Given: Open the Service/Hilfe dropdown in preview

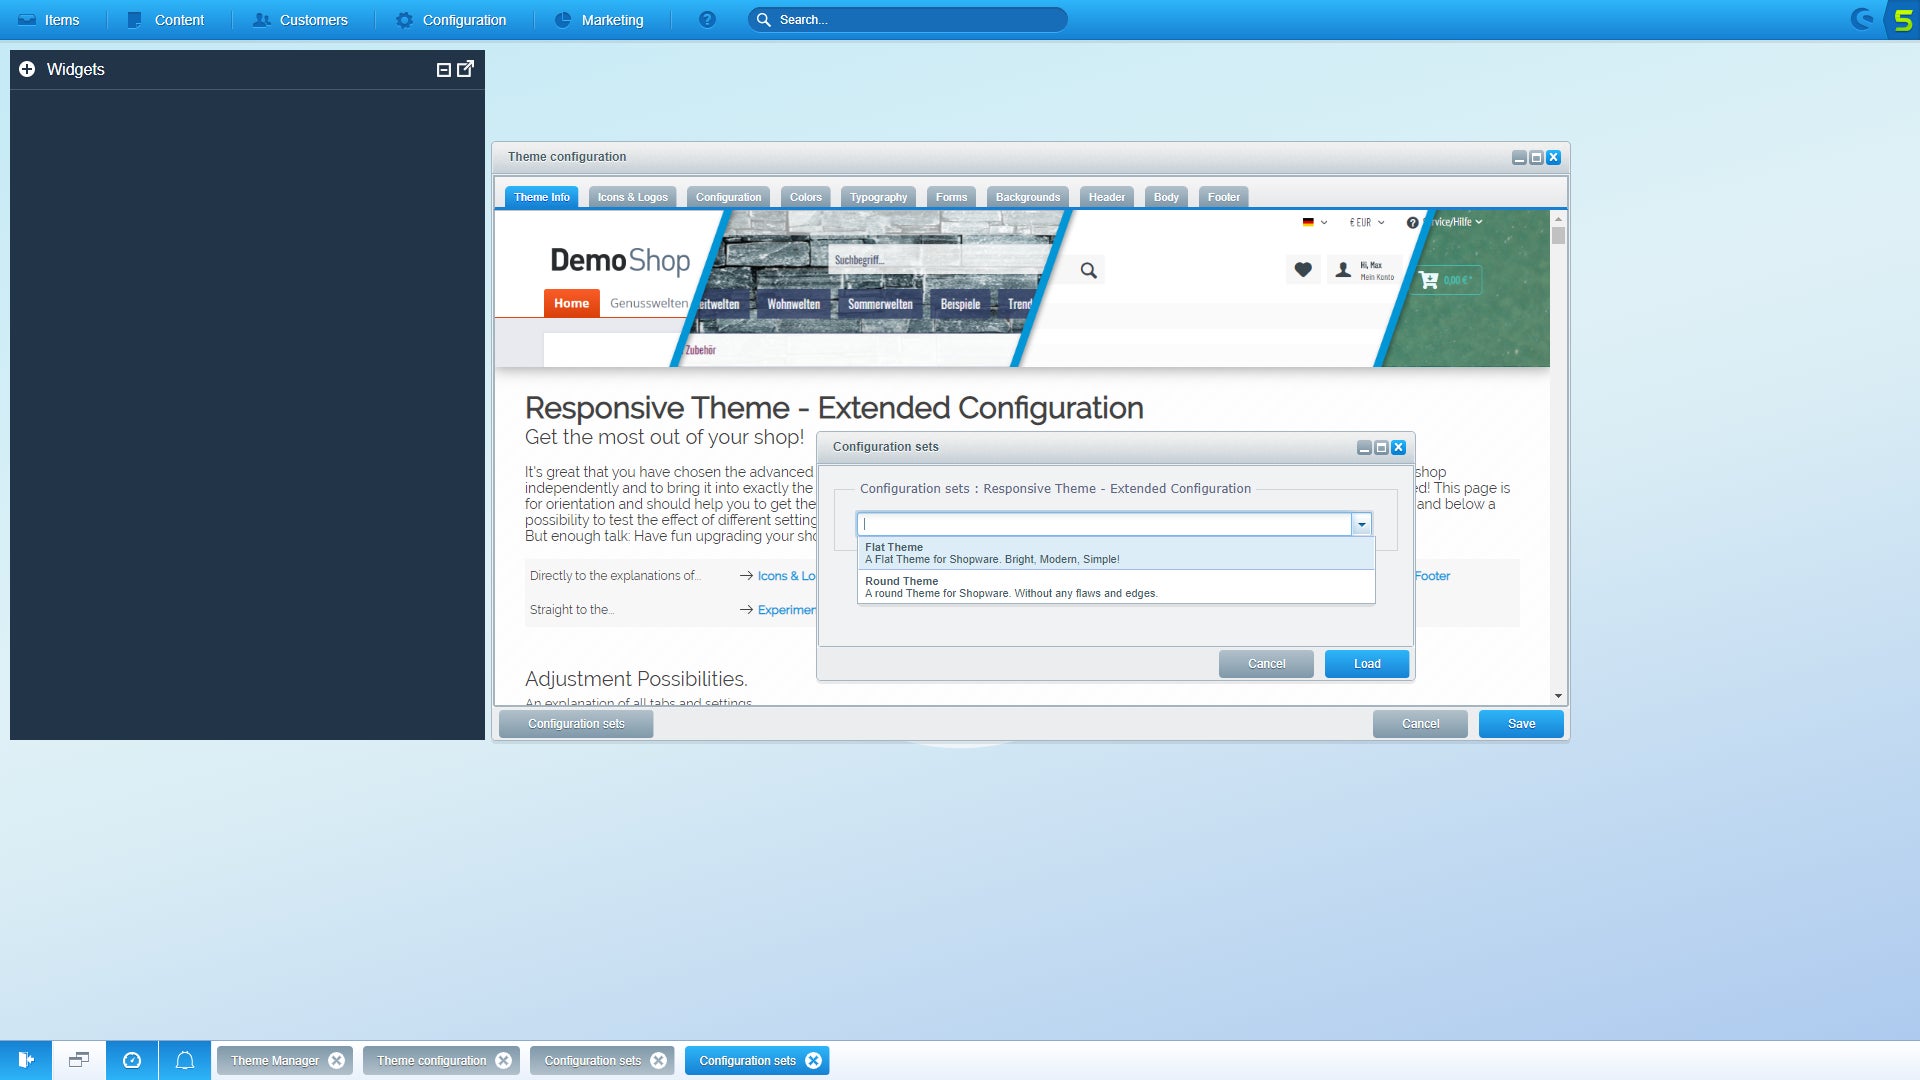Looking at the screenshot, I should [x=1445, y=222].
